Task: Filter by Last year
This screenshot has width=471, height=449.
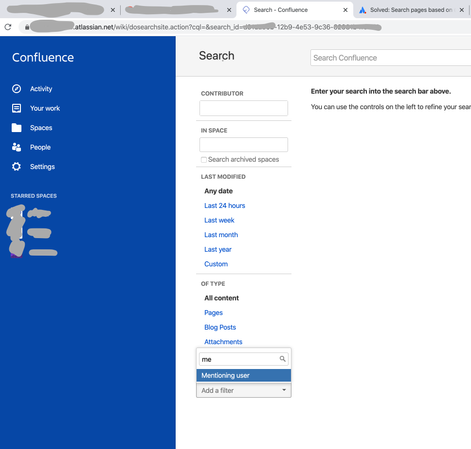Action: [218, 249]
